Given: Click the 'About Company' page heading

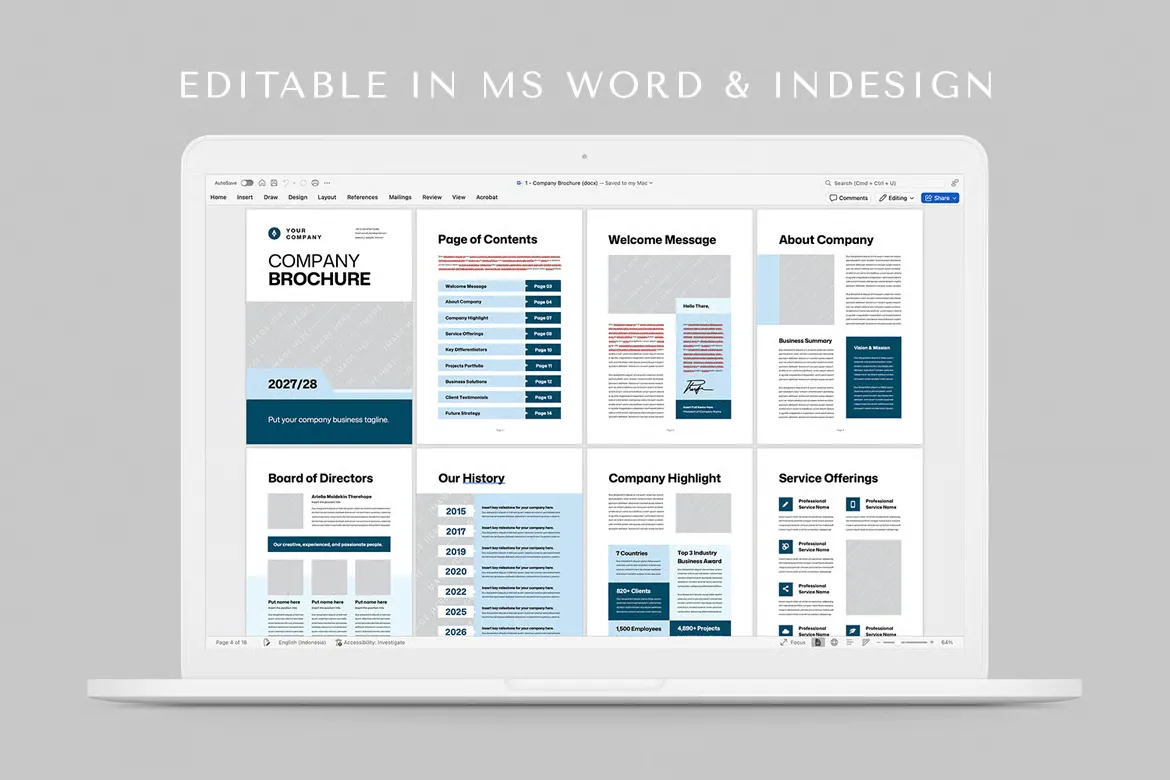Looking at the screenshot, I should click(826, 240).
